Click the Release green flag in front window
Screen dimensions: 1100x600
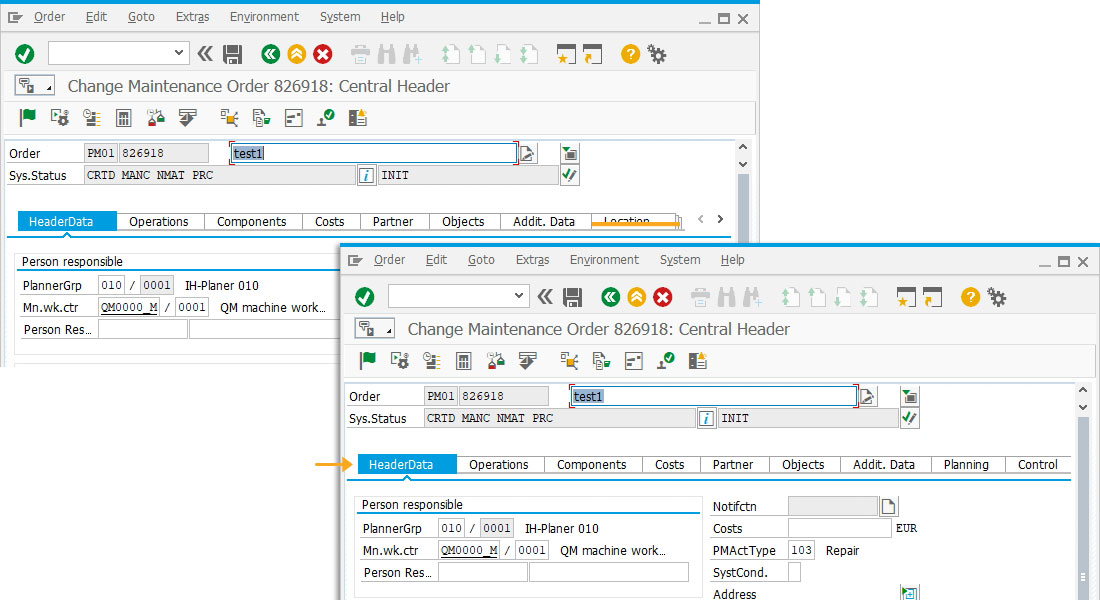[368, 361]
